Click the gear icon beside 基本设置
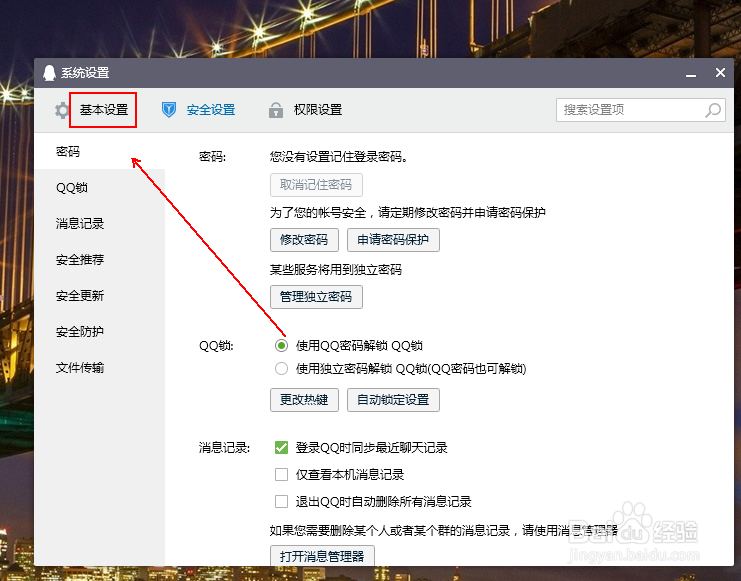 [61, 110]
